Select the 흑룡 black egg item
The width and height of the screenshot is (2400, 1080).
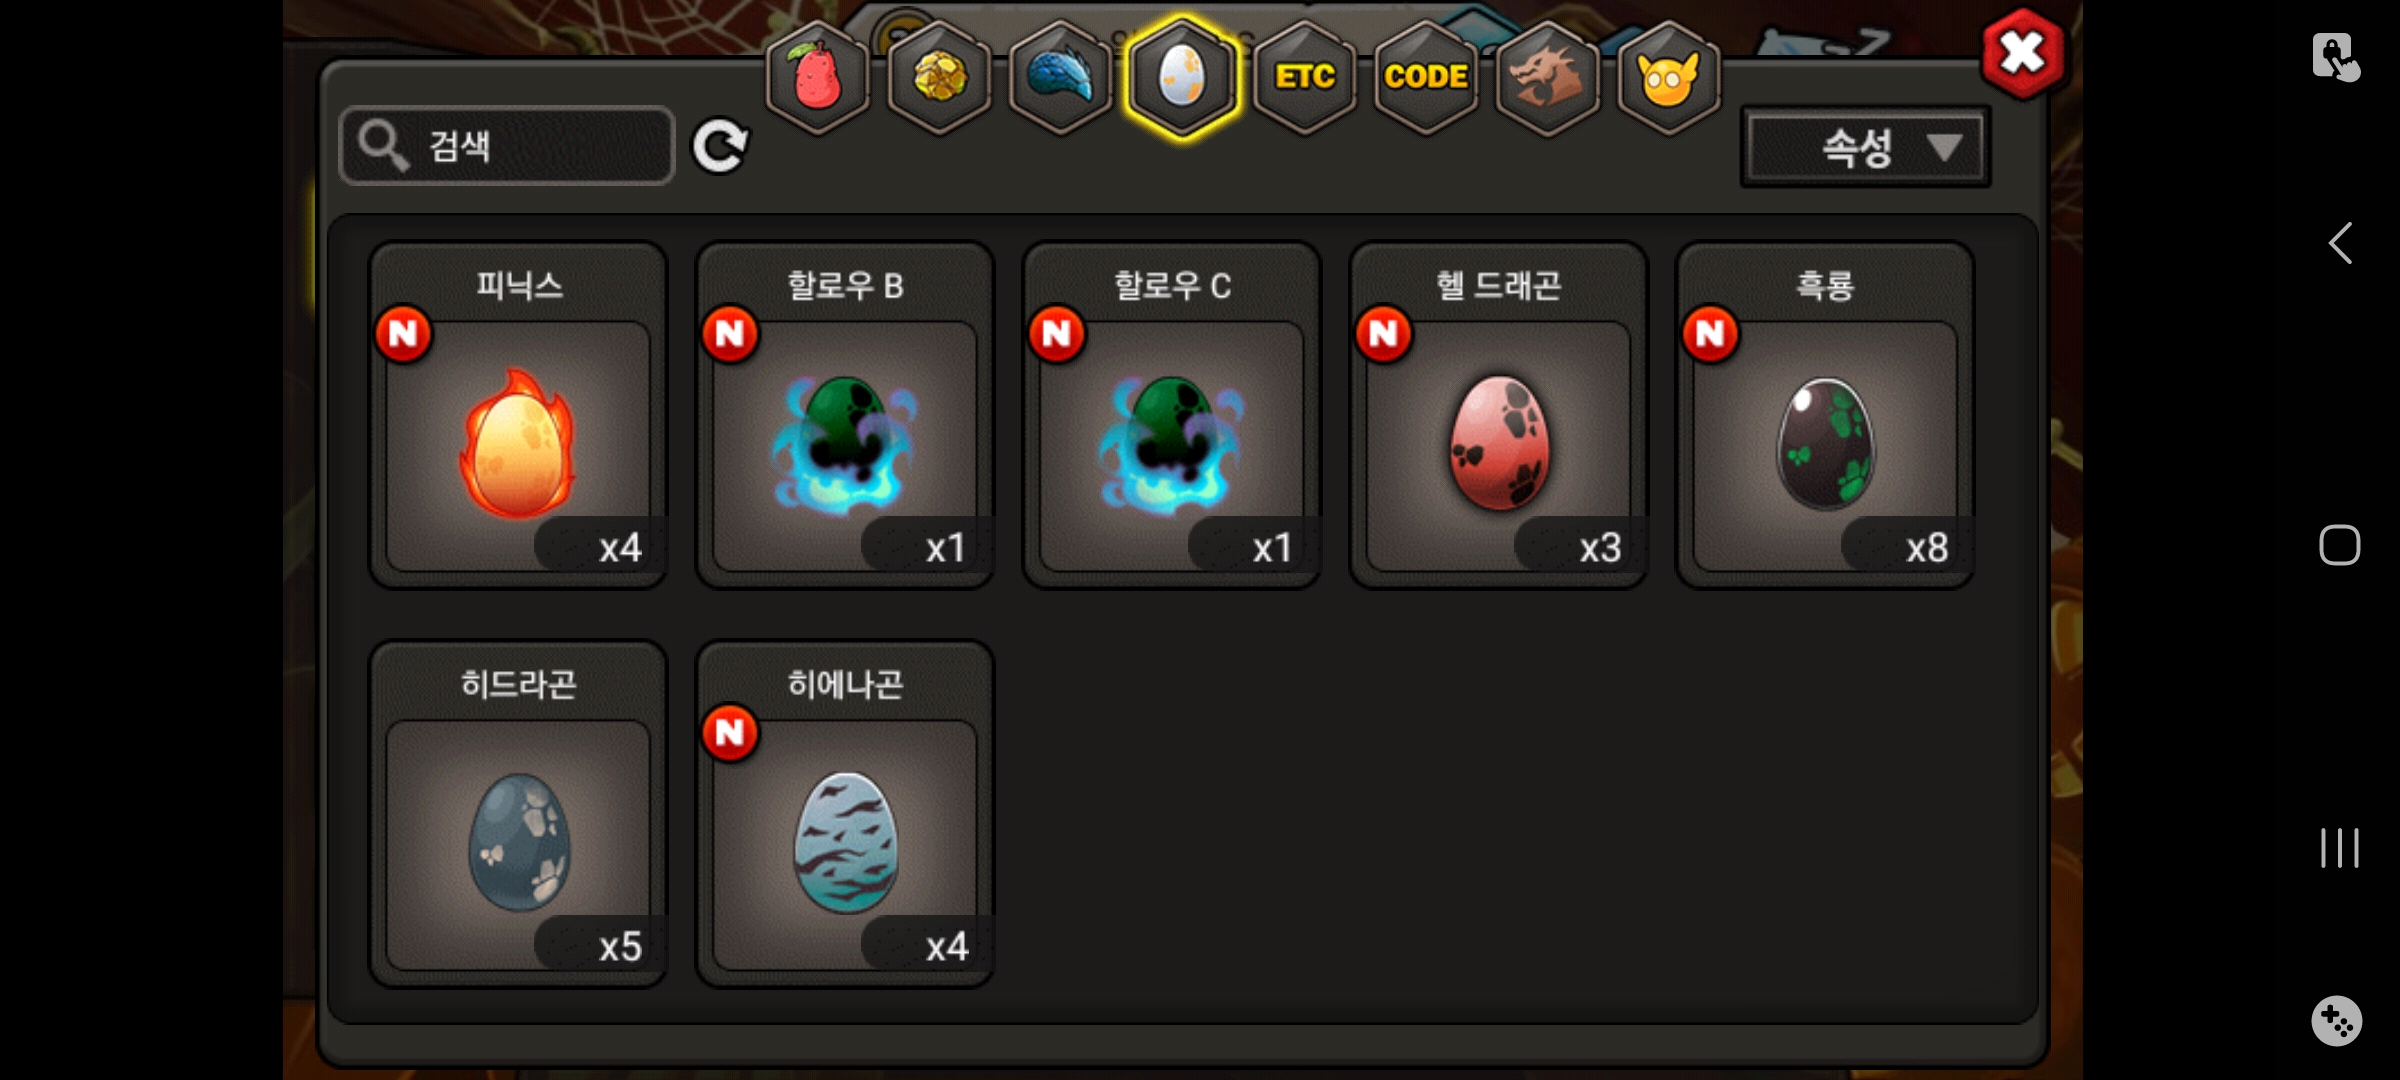point(1825,416)
